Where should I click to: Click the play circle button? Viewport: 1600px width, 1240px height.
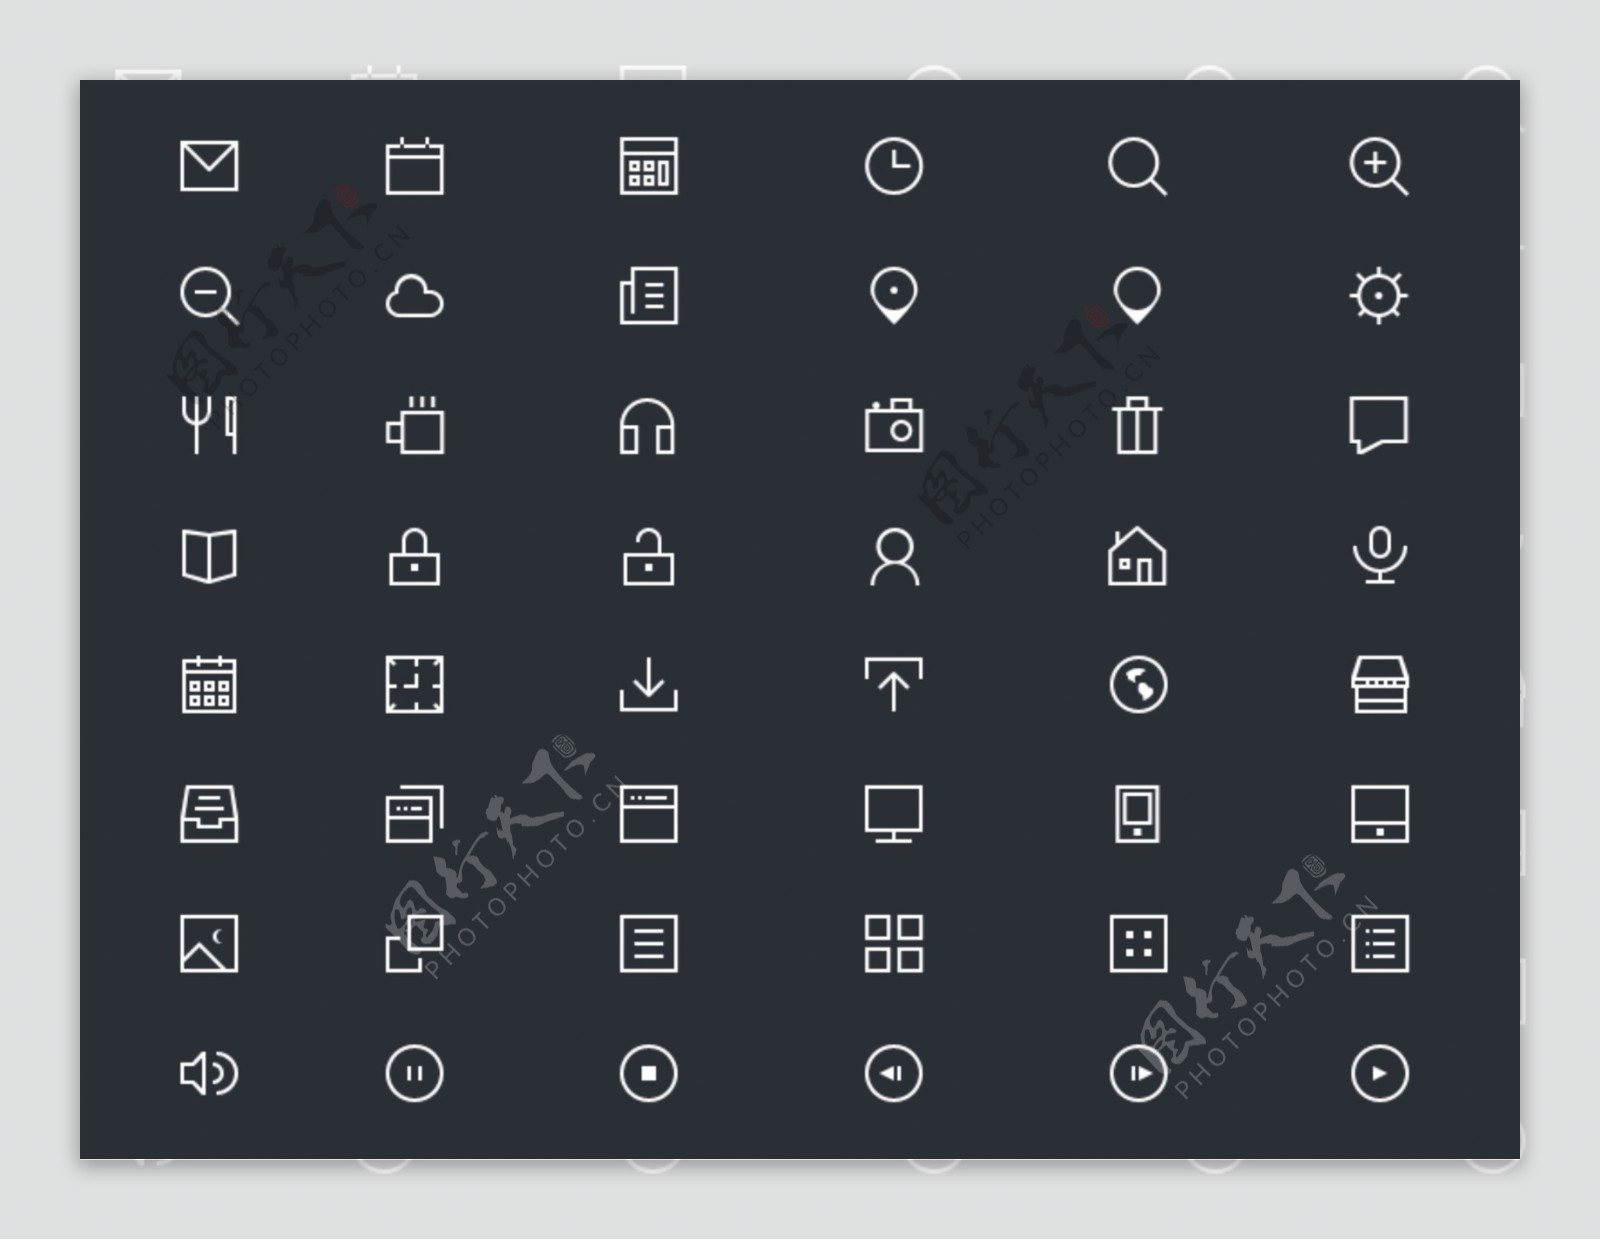click(x=1379, y=1074)
